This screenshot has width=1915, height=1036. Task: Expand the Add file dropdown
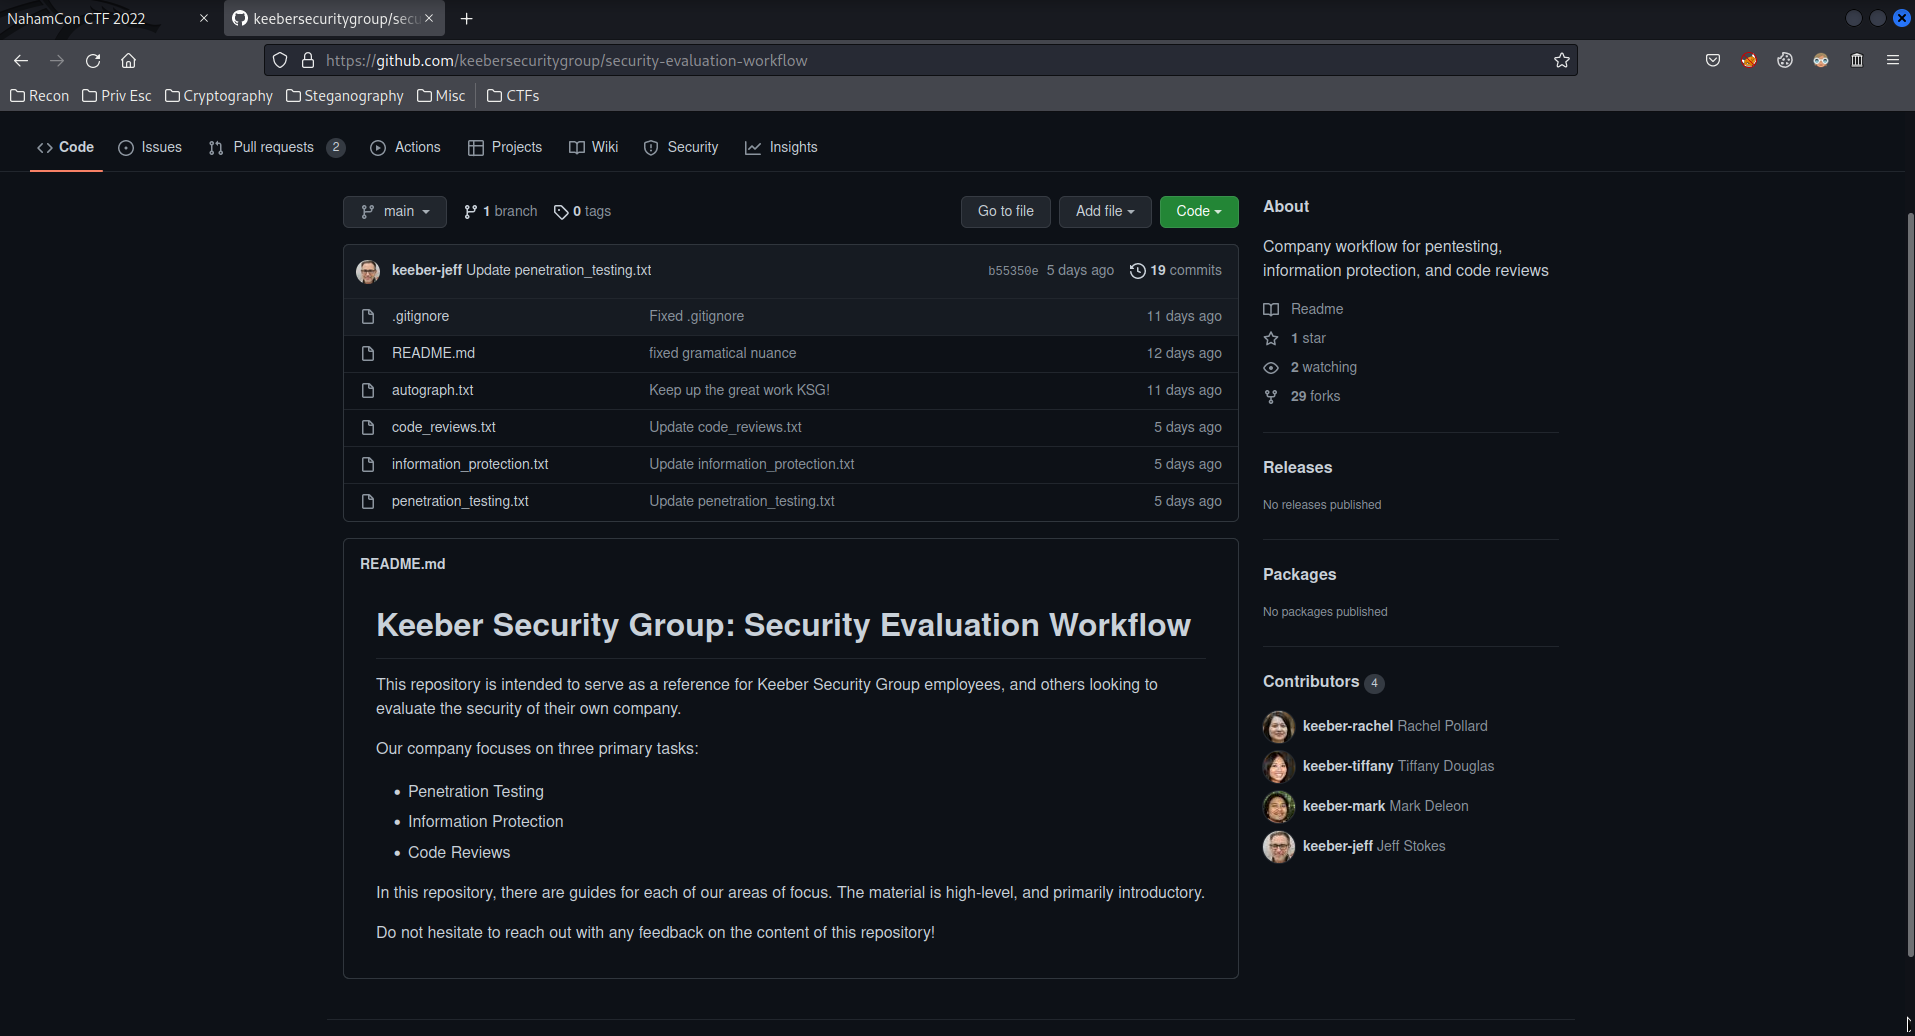point(1105,211)
